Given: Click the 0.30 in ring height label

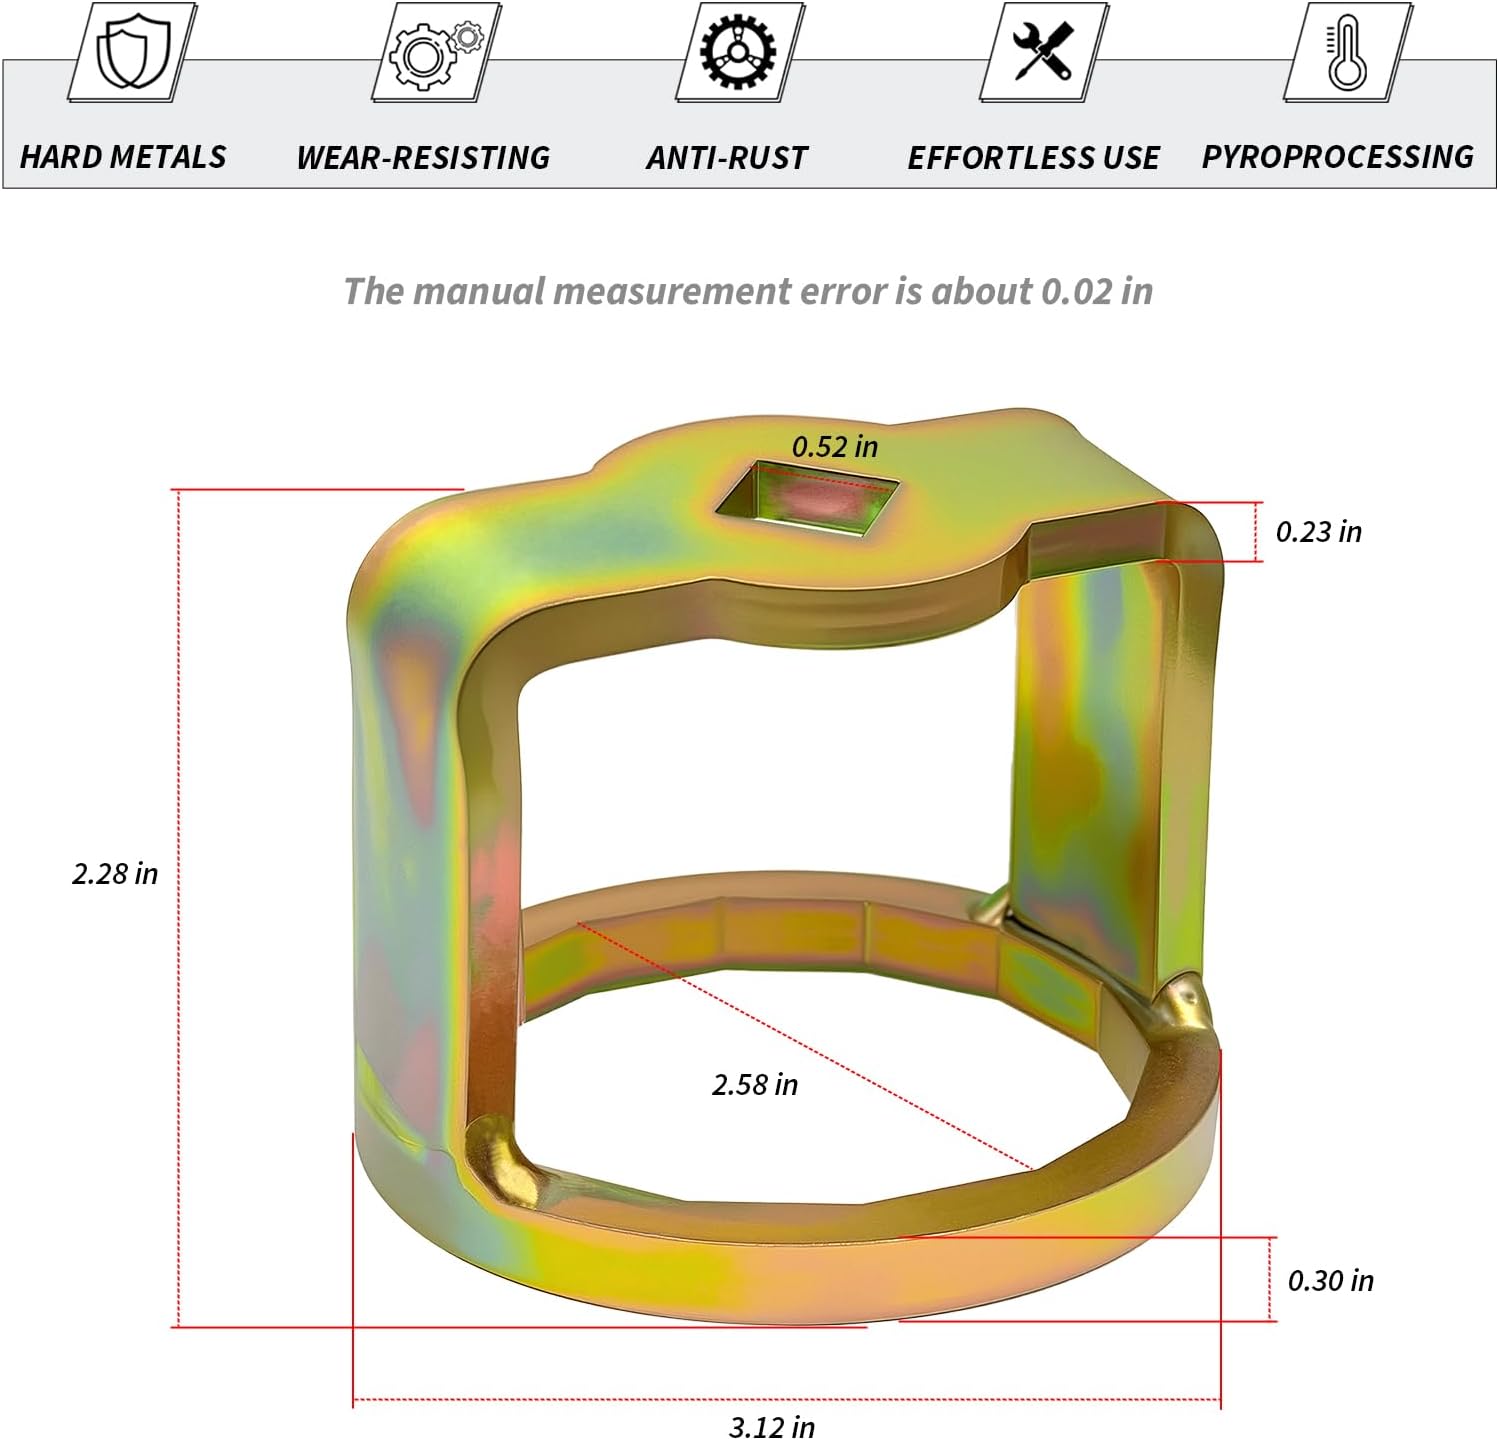Looking at the screenshot, I should pyautogui.click(x=1330, y=1280).
